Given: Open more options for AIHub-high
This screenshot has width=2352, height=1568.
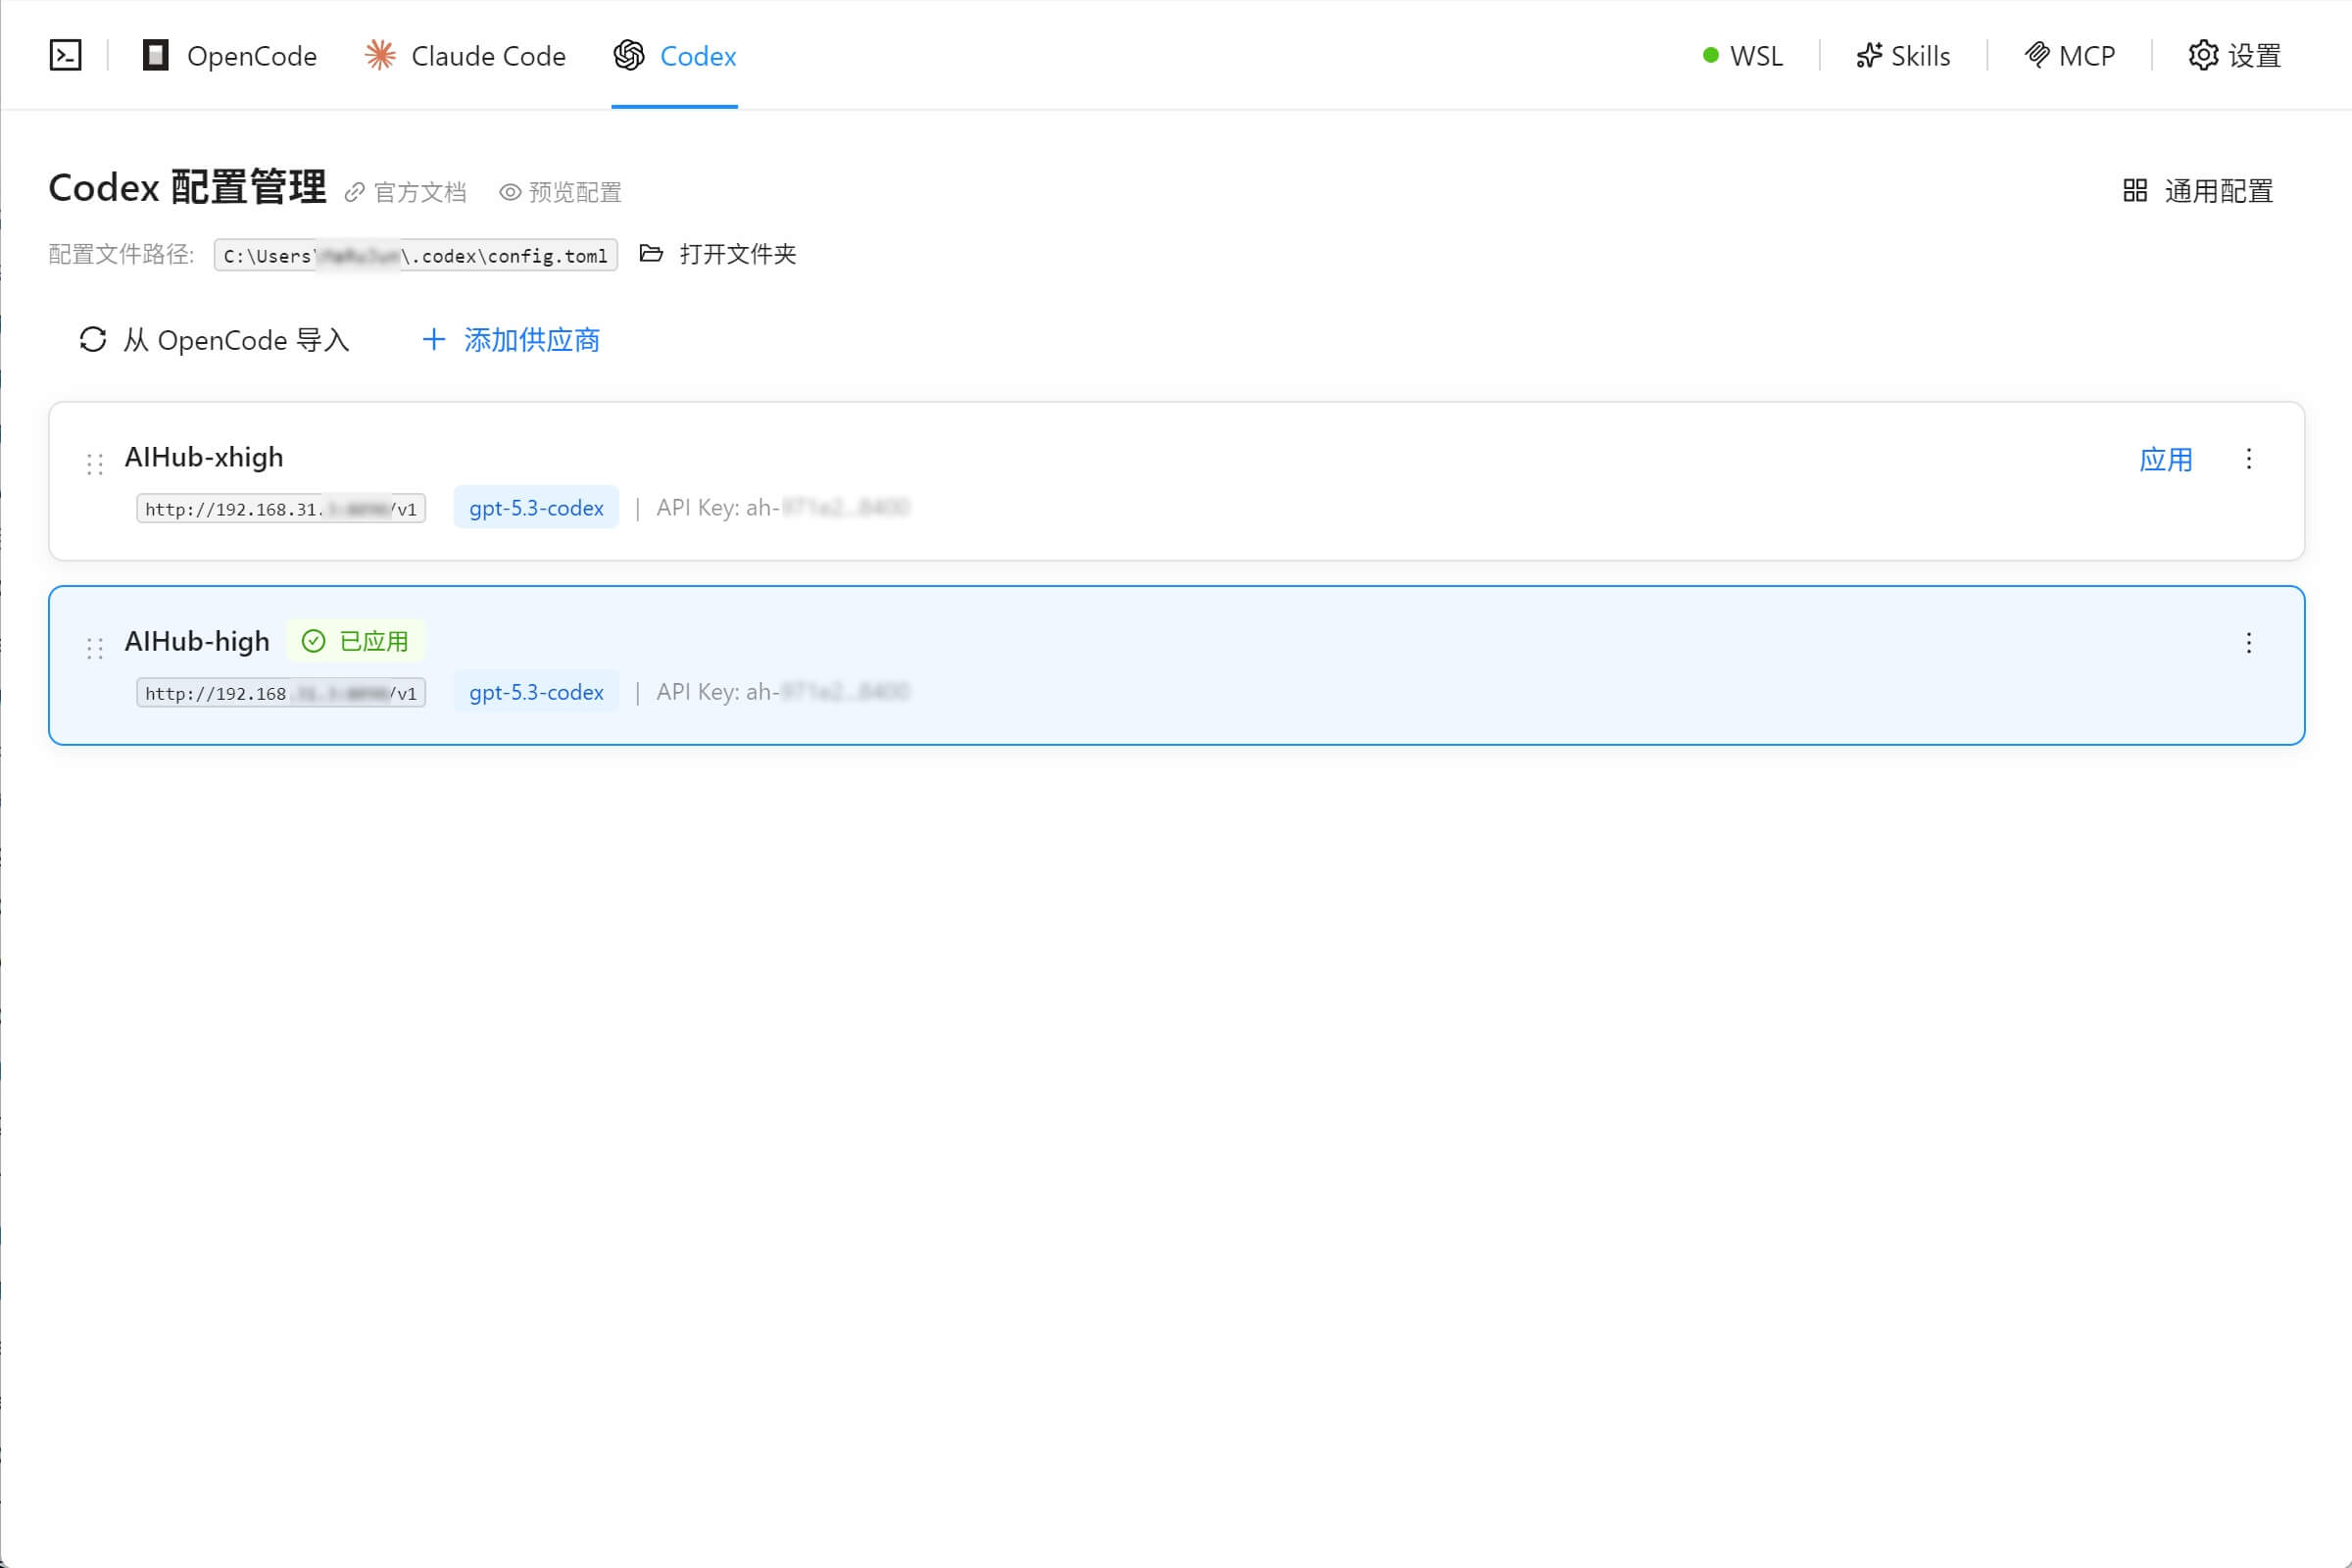Looking at the screenshot, I should coord(2249,643).
